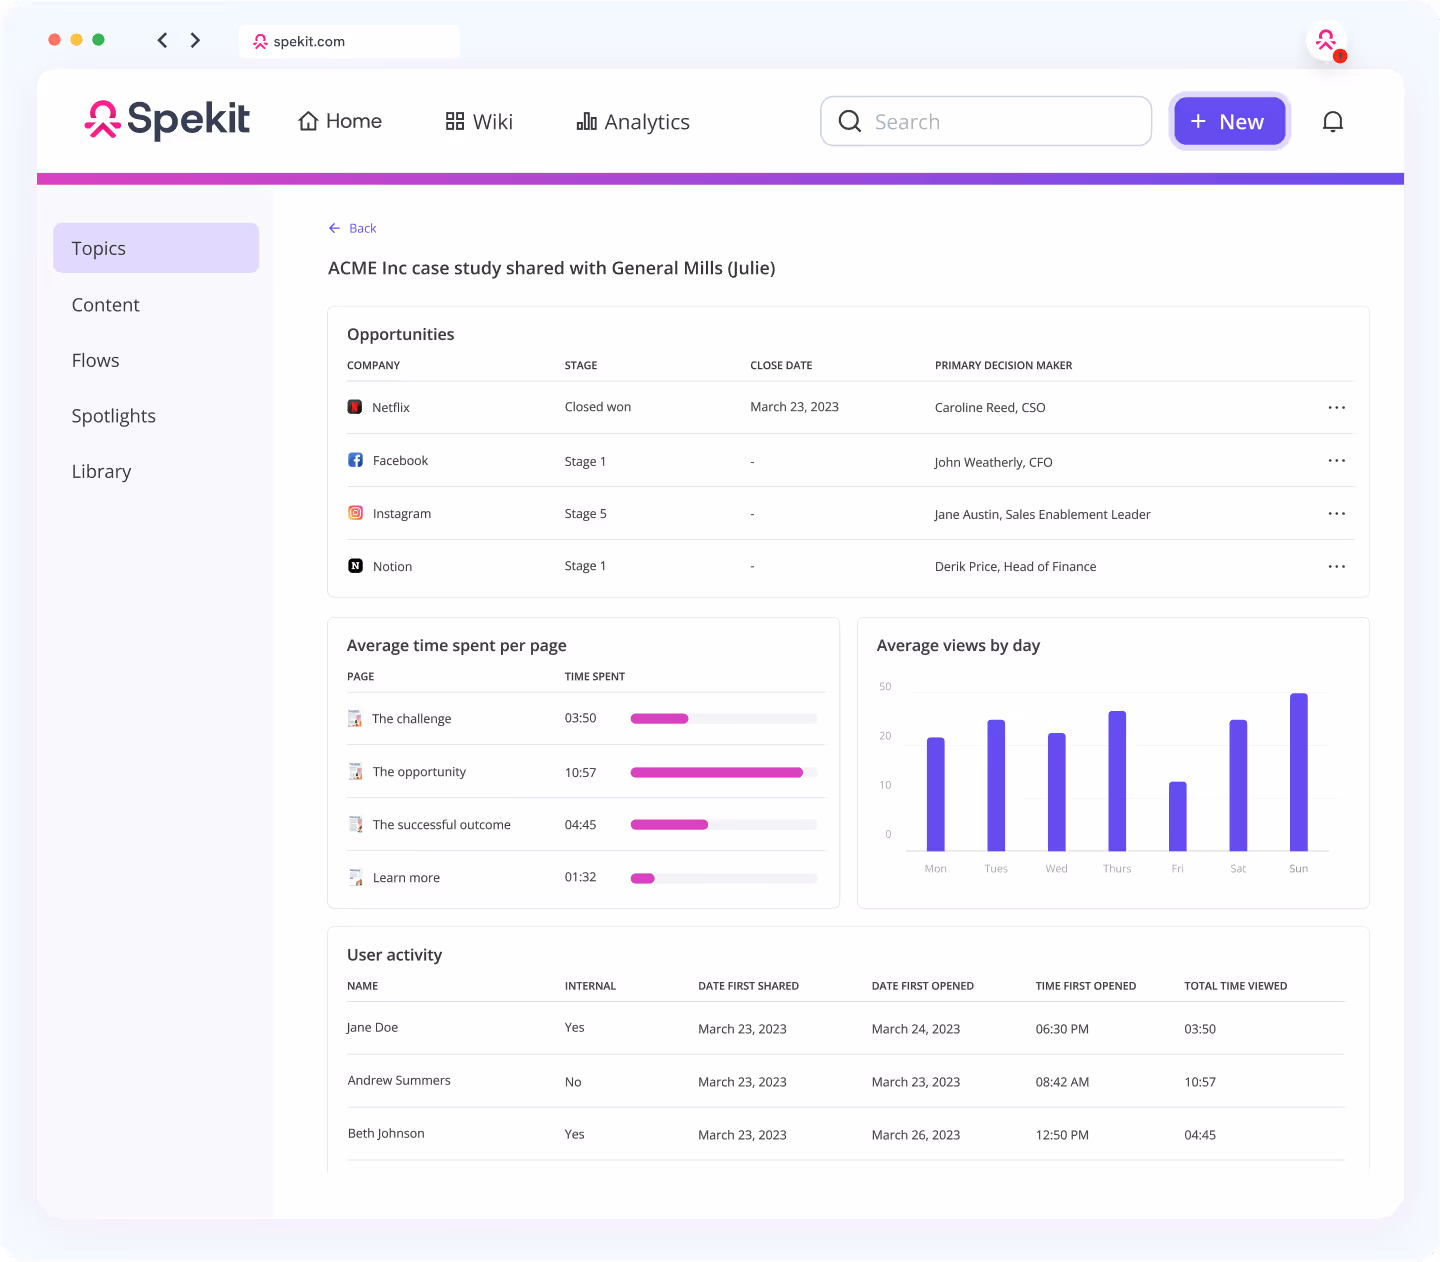This screenshot has height=1262, width=1440.
Task: Select Spotlights in the sidebar
Action: coord(113,416)
